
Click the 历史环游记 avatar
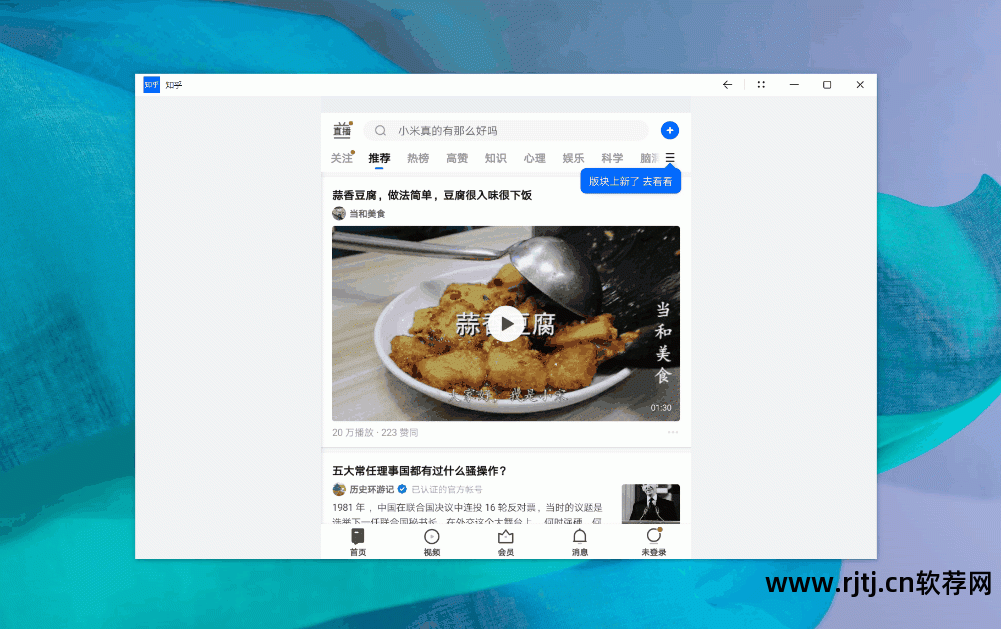(x=339, y=489)
